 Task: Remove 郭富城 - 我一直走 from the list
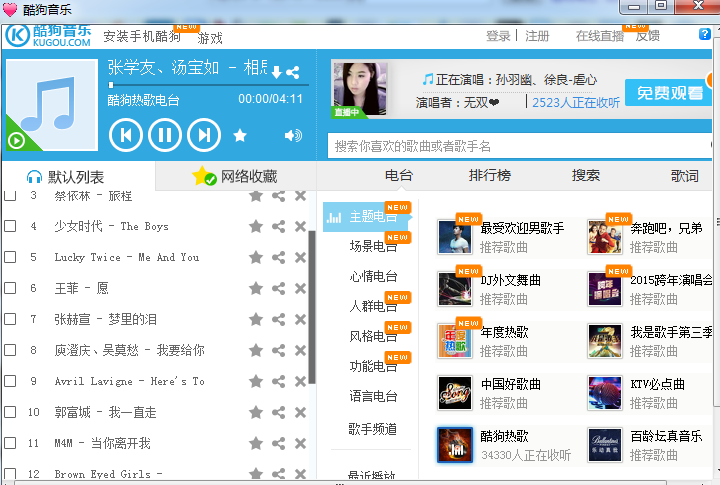pyautogui.click(x=300, y=412)
